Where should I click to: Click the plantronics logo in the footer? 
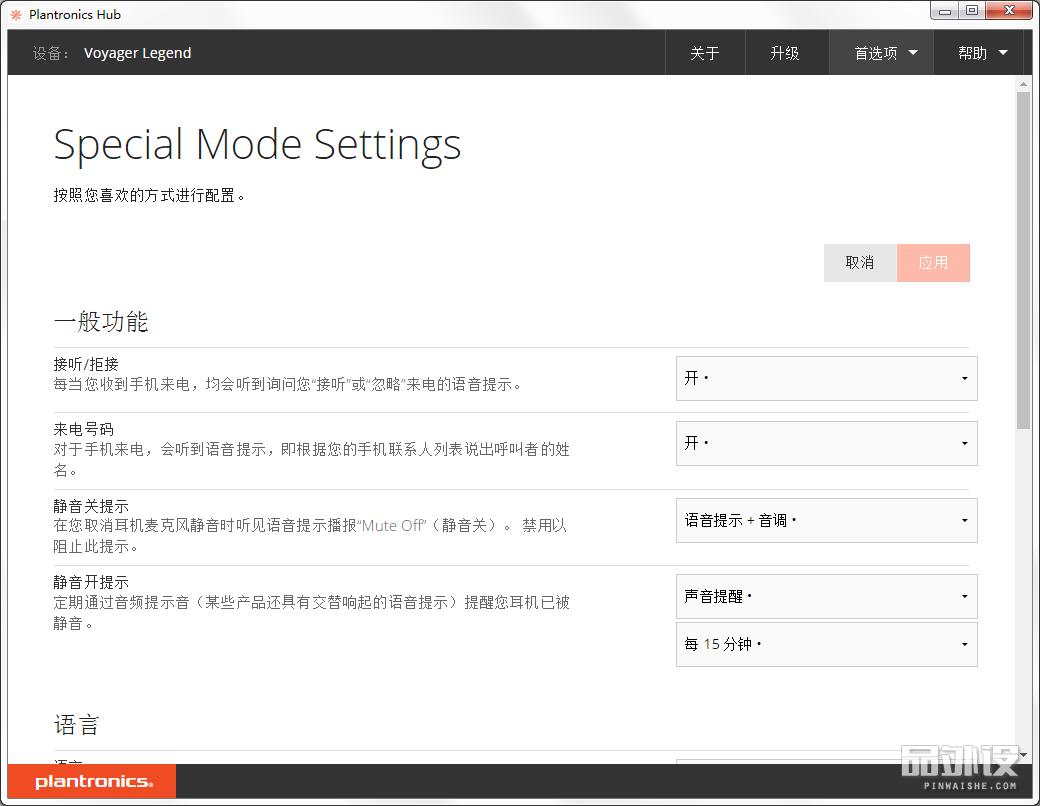tap(92, 782)
